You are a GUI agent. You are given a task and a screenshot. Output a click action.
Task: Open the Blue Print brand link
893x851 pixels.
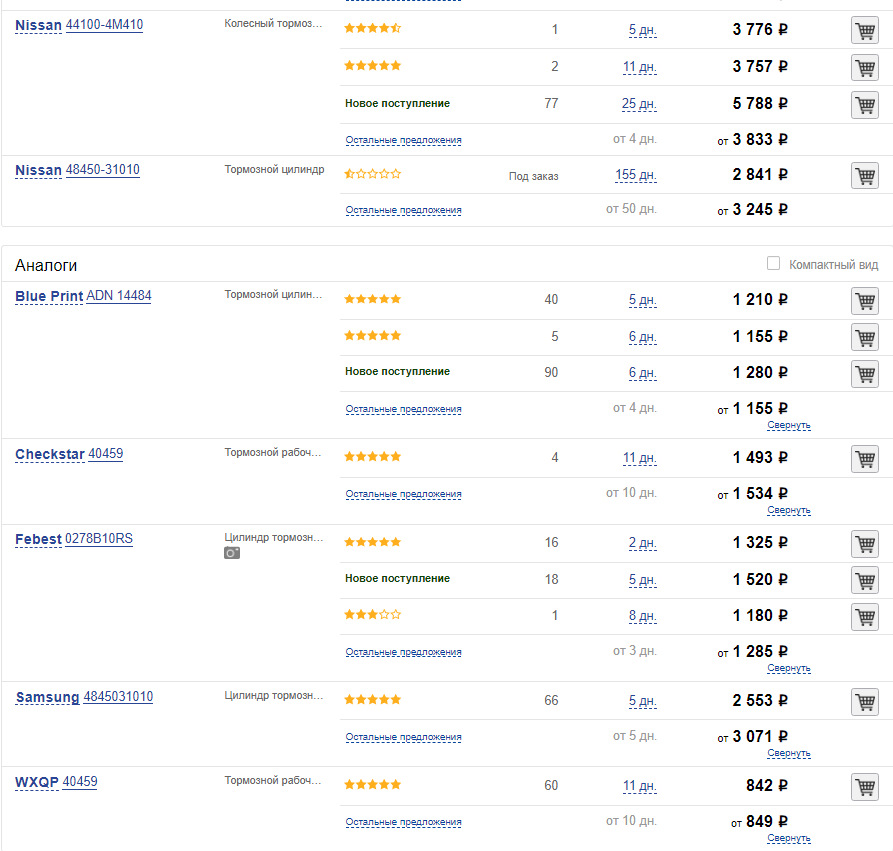point(49,296)
